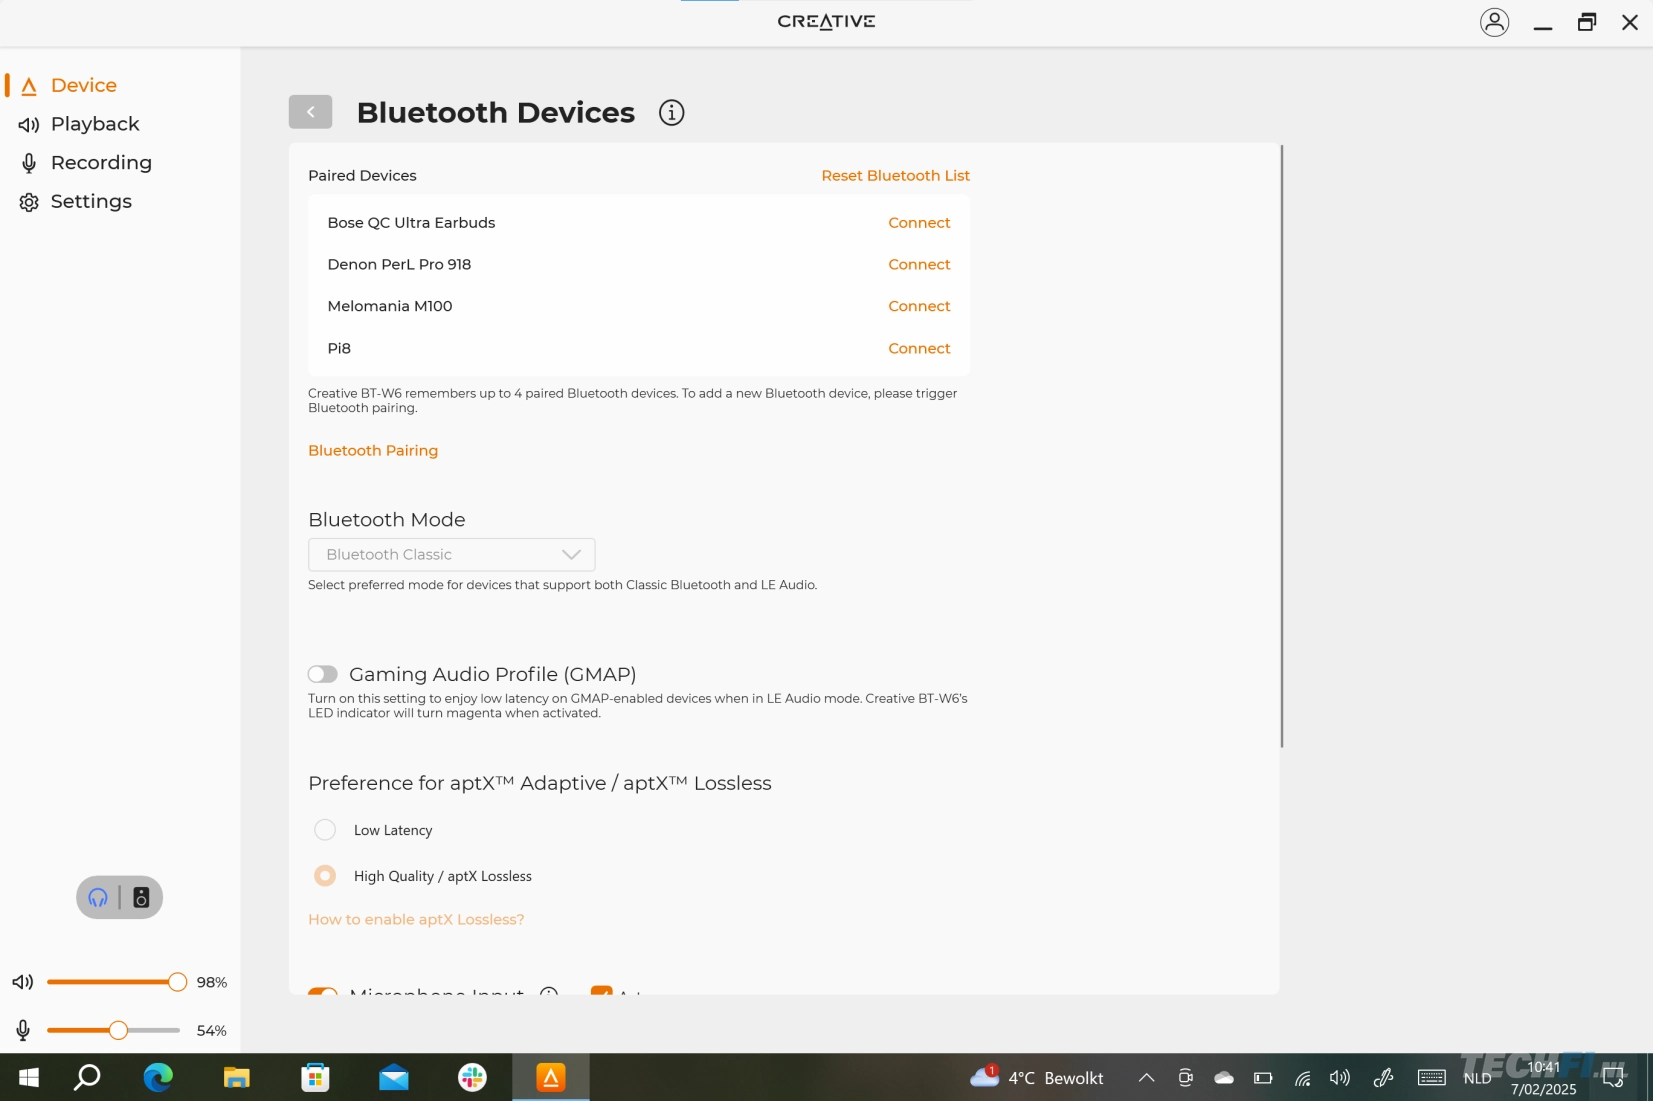Open the user account profile icon

tap(1494, 22)
